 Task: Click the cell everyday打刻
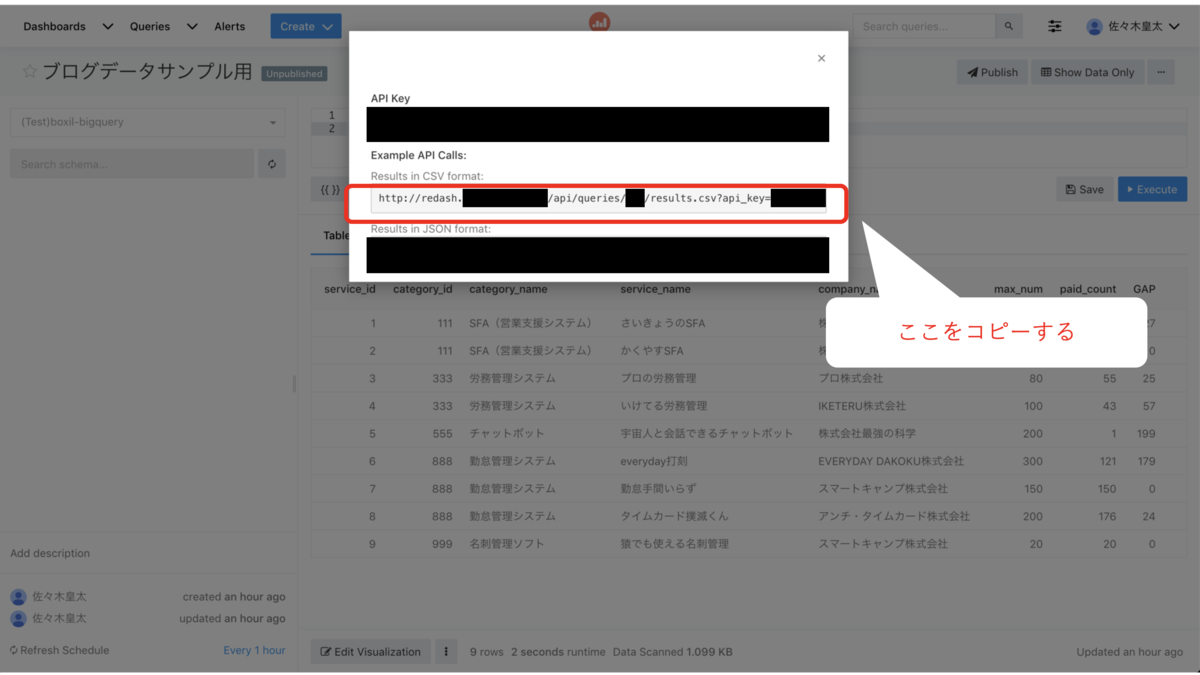(x=654, y=462)
